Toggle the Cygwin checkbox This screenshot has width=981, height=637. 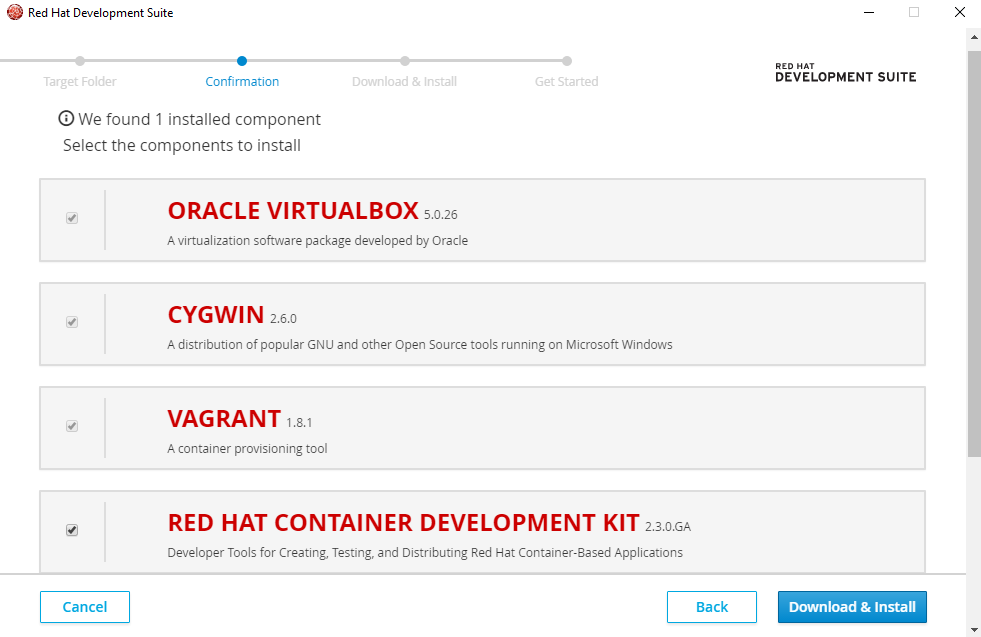(72, 322)
